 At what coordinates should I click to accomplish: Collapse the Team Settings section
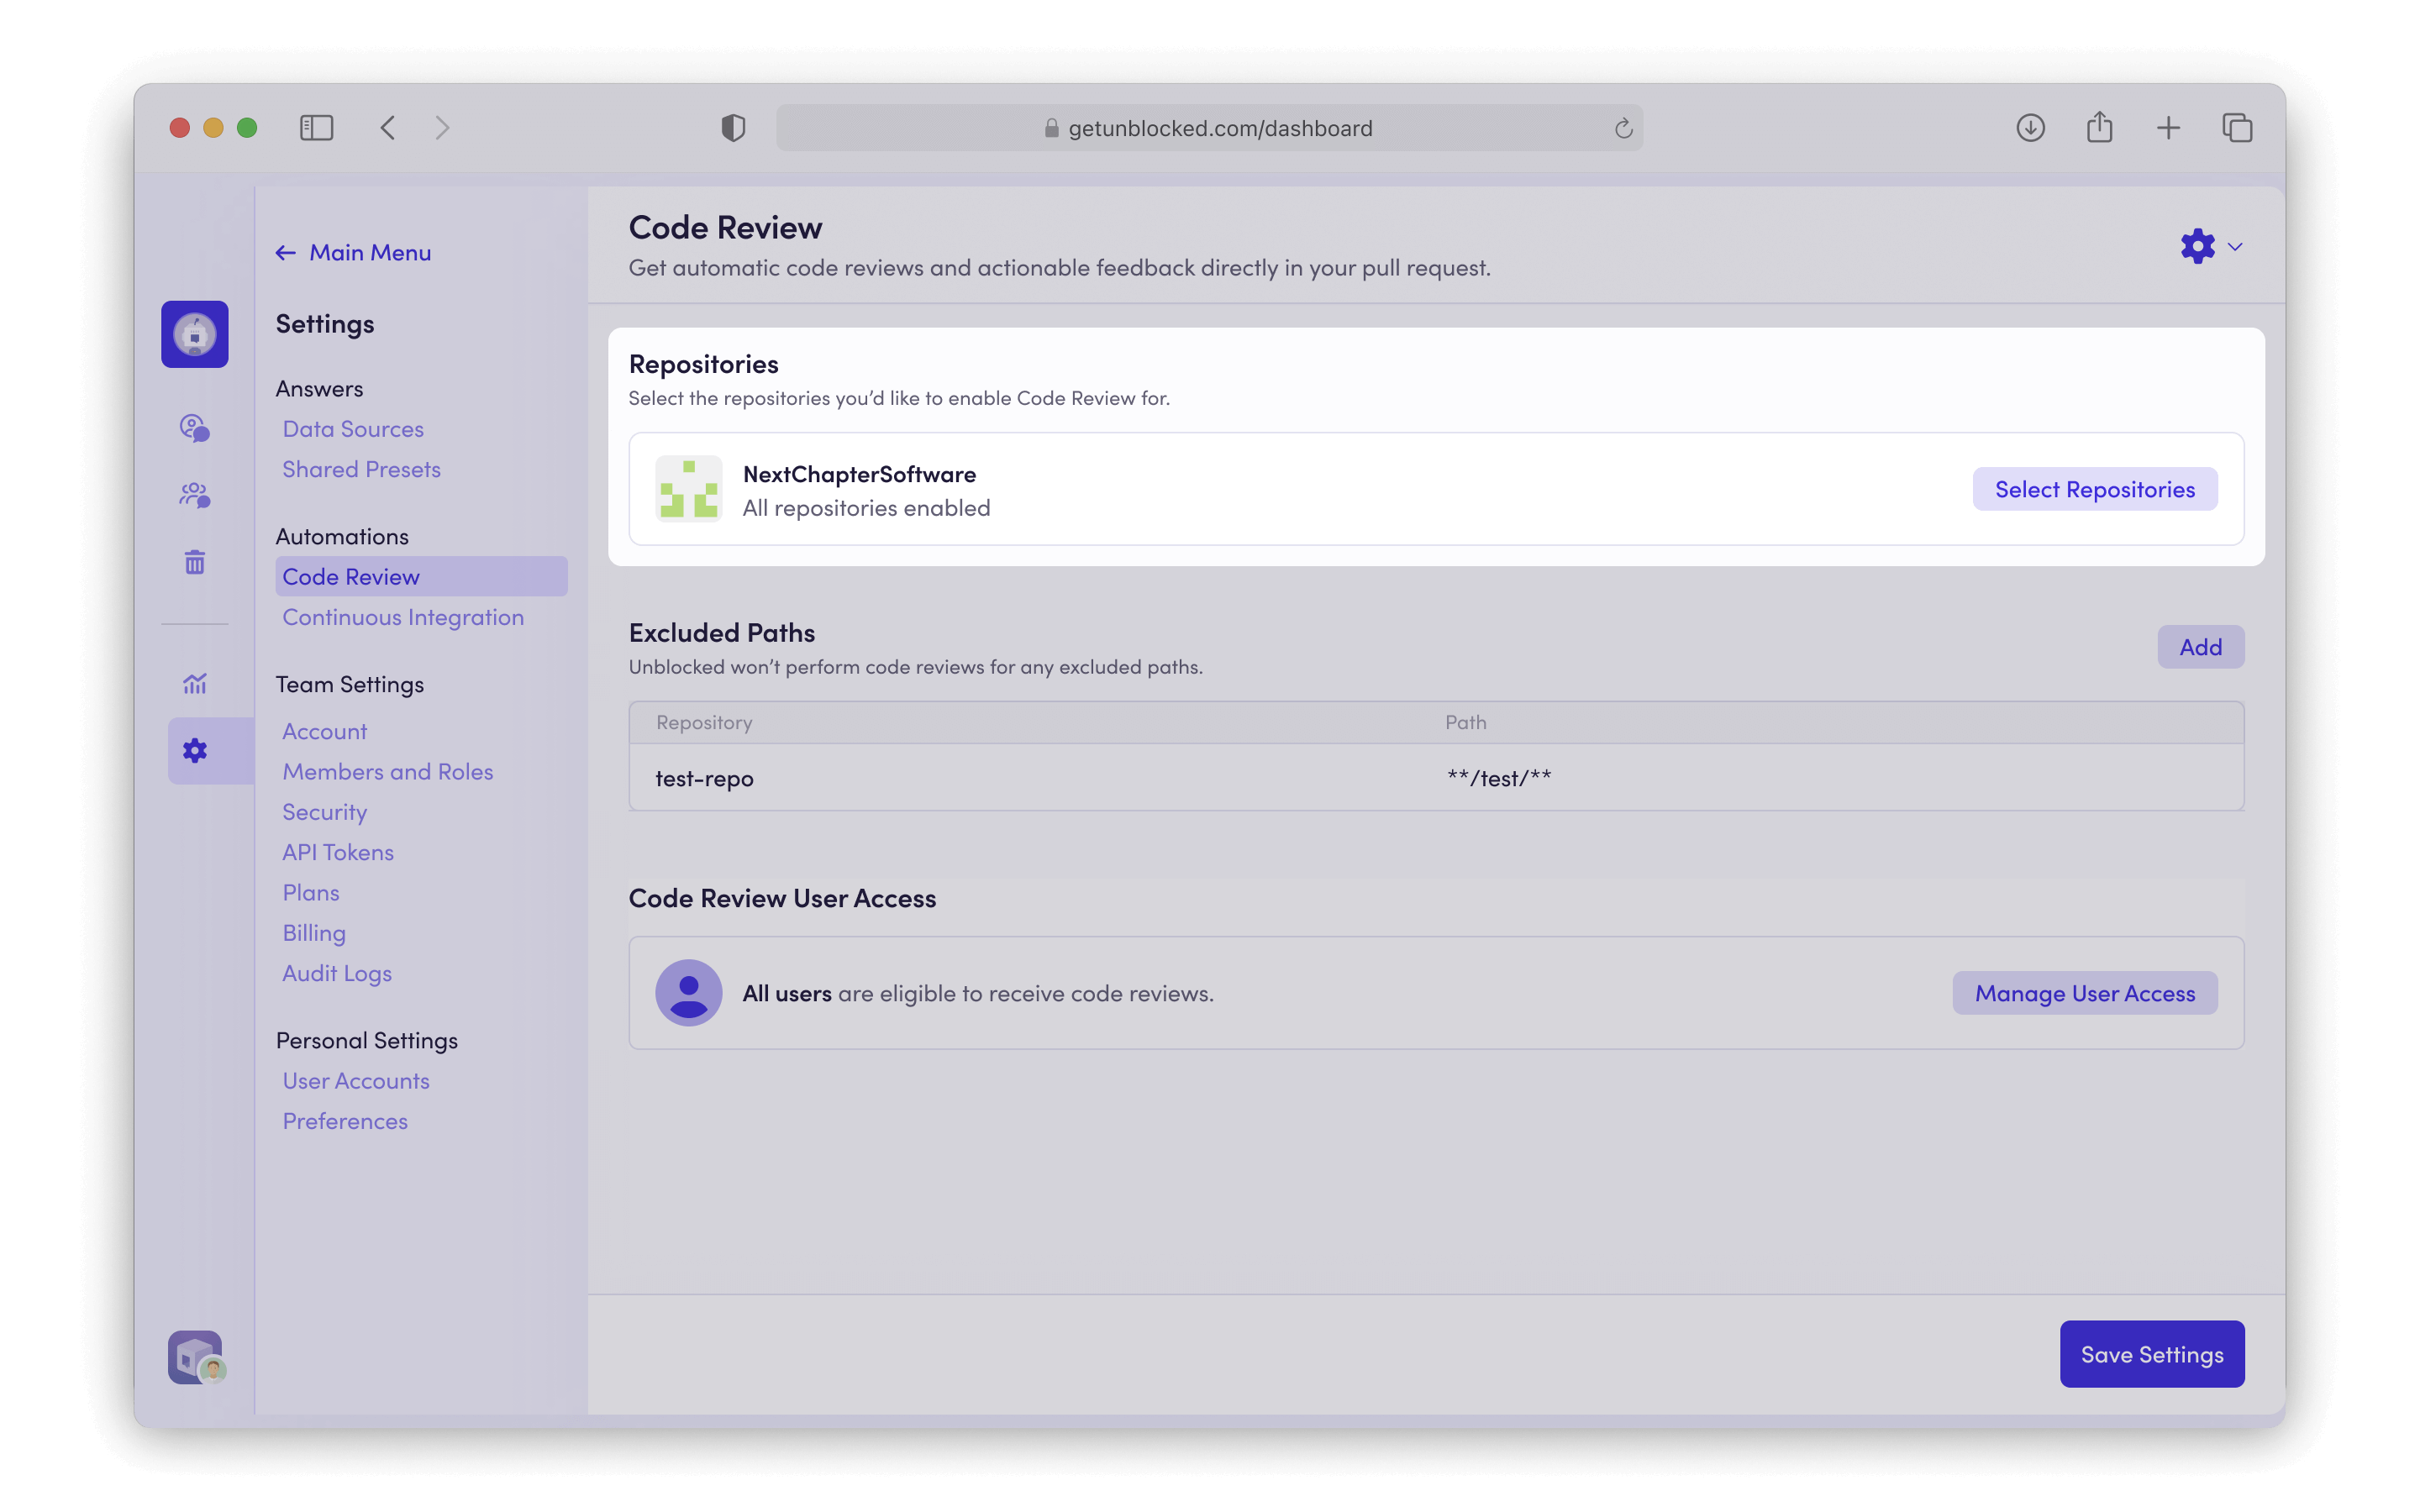349,684
